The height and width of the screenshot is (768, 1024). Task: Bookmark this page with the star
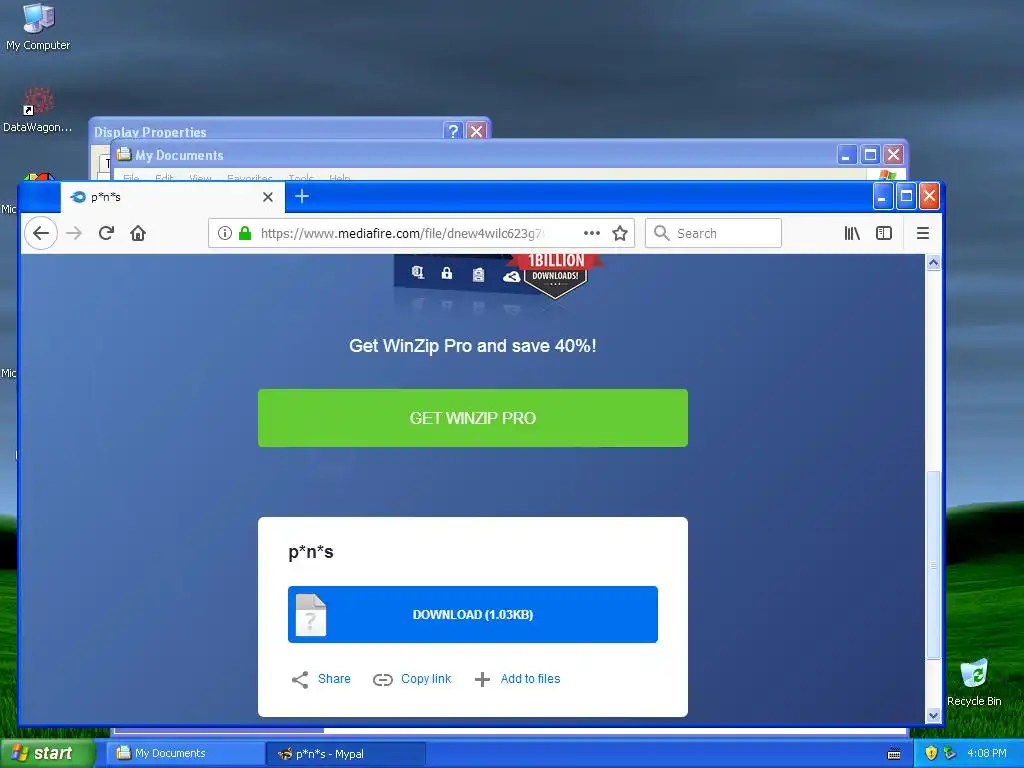620,233
